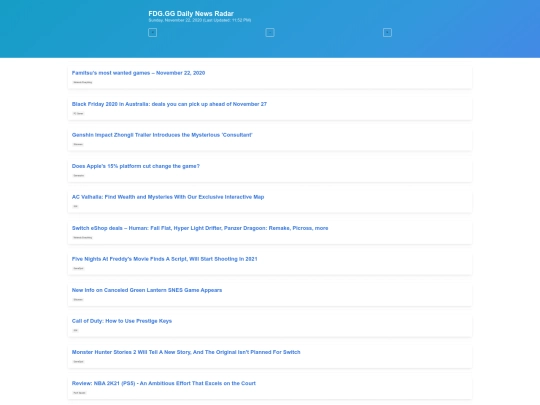Click the source tag under Famitsu headline
Image resolution: width=540 pixels, height=405 pixels.
click(x=83, y=82)
